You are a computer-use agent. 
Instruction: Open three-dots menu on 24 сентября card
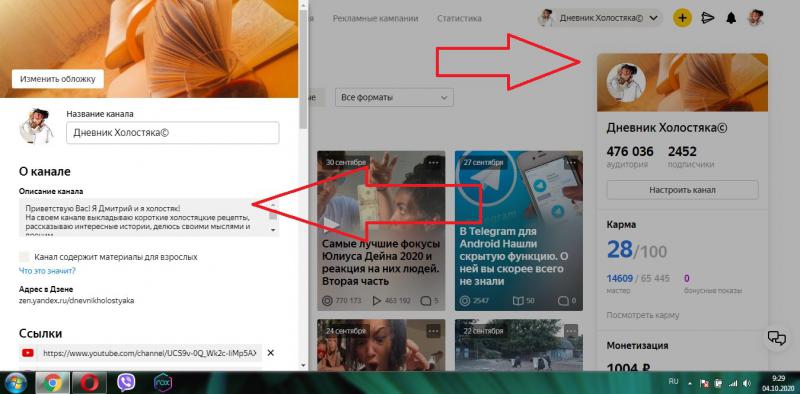coord(434,331)
